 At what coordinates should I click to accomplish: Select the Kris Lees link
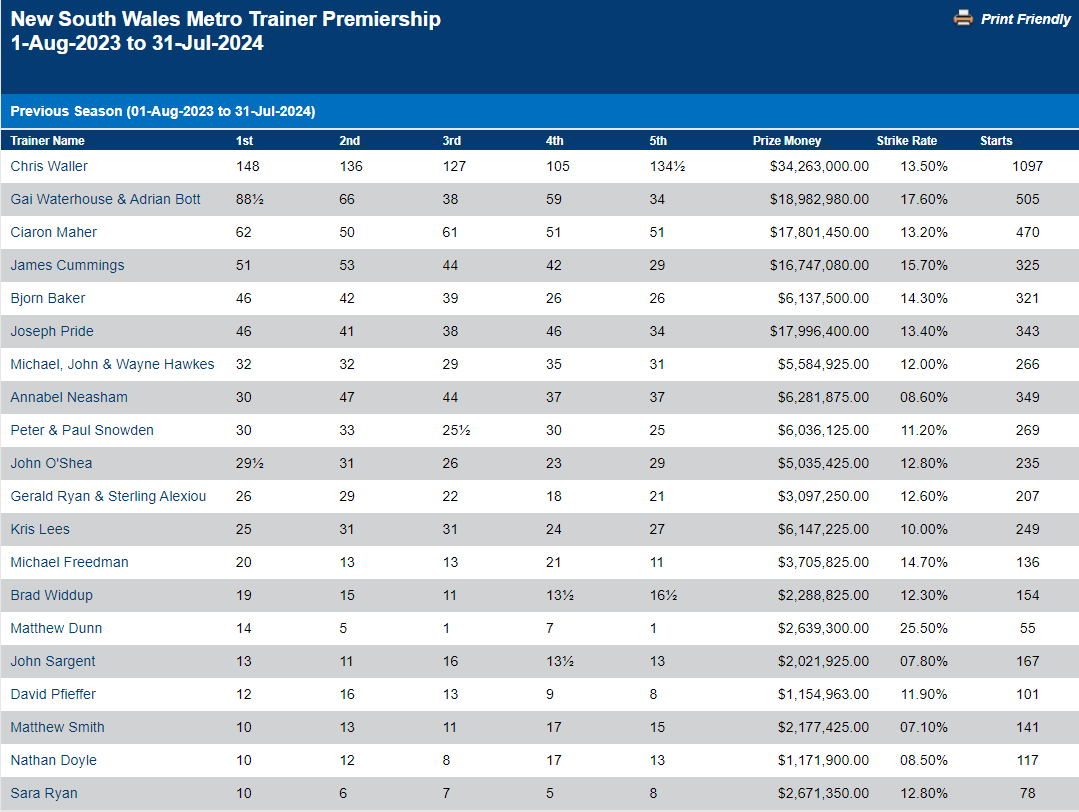pos(40,529)
